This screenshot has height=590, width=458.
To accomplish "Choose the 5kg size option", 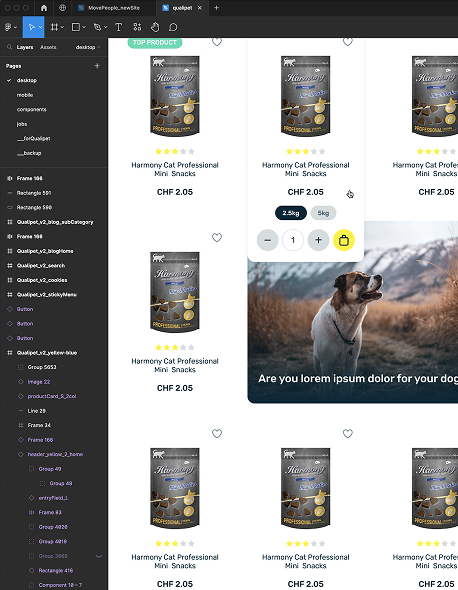I will [x=323, y=213].
